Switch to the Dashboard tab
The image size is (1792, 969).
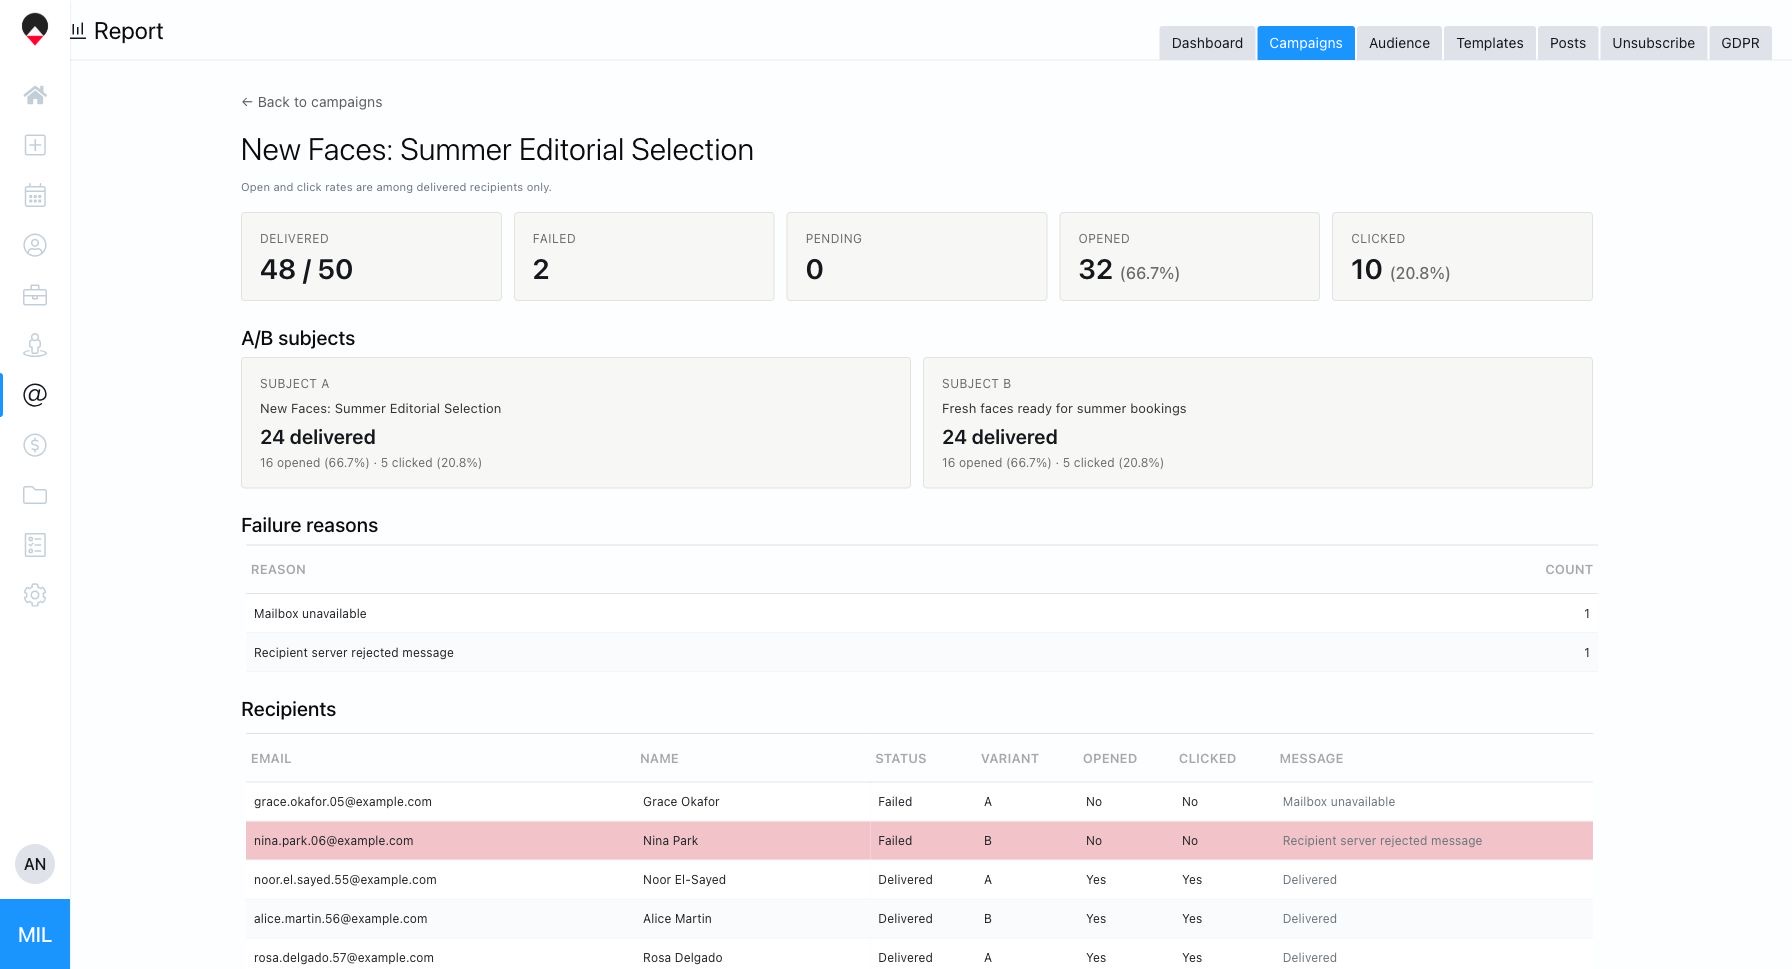[x=1207, y=43]
